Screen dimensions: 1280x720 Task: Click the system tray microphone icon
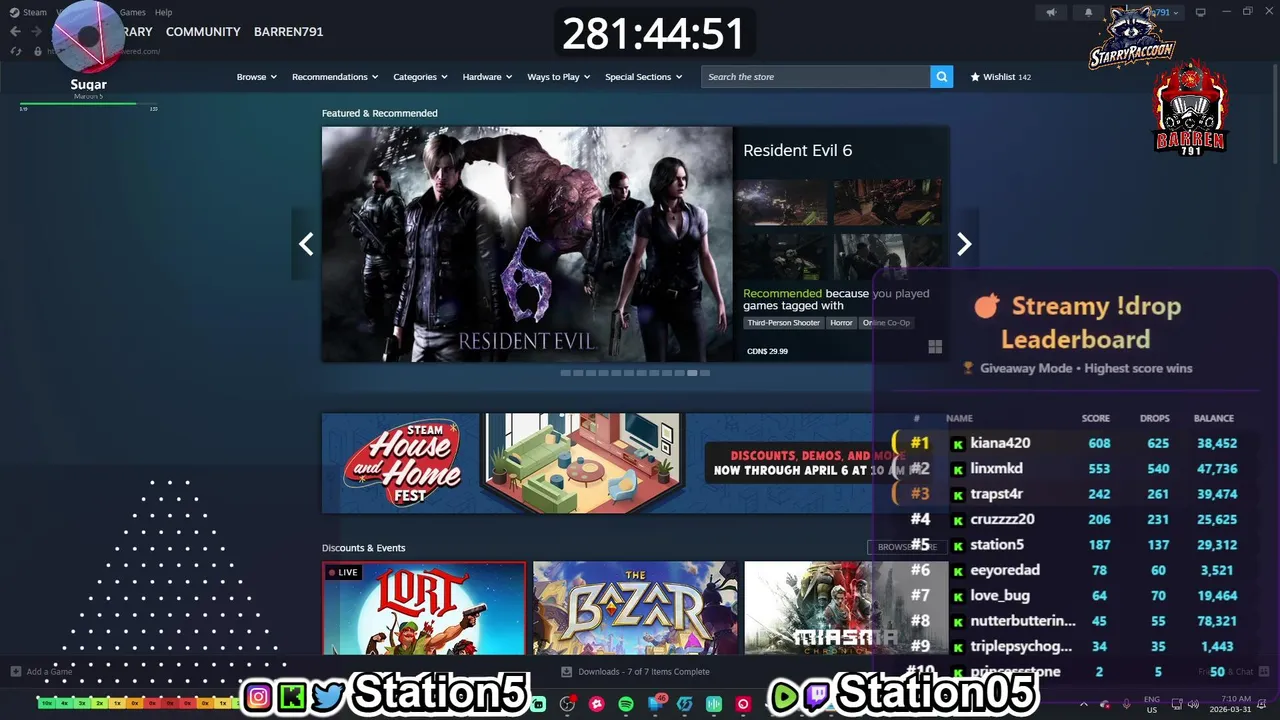point(1126,704)
